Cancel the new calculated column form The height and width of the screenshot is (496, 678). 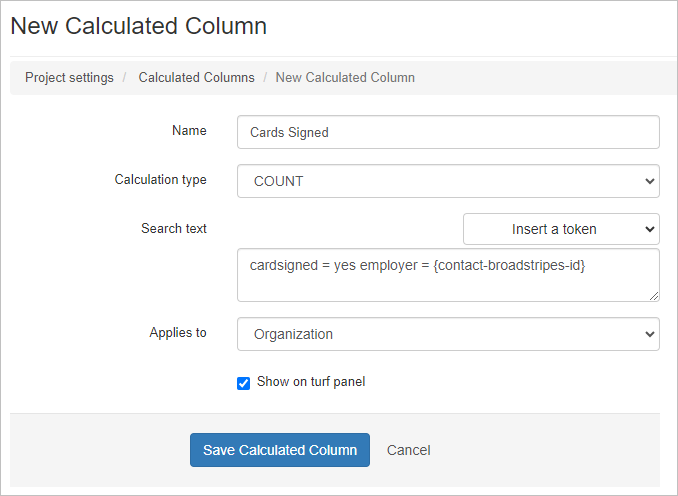click(x=409, y=450)
